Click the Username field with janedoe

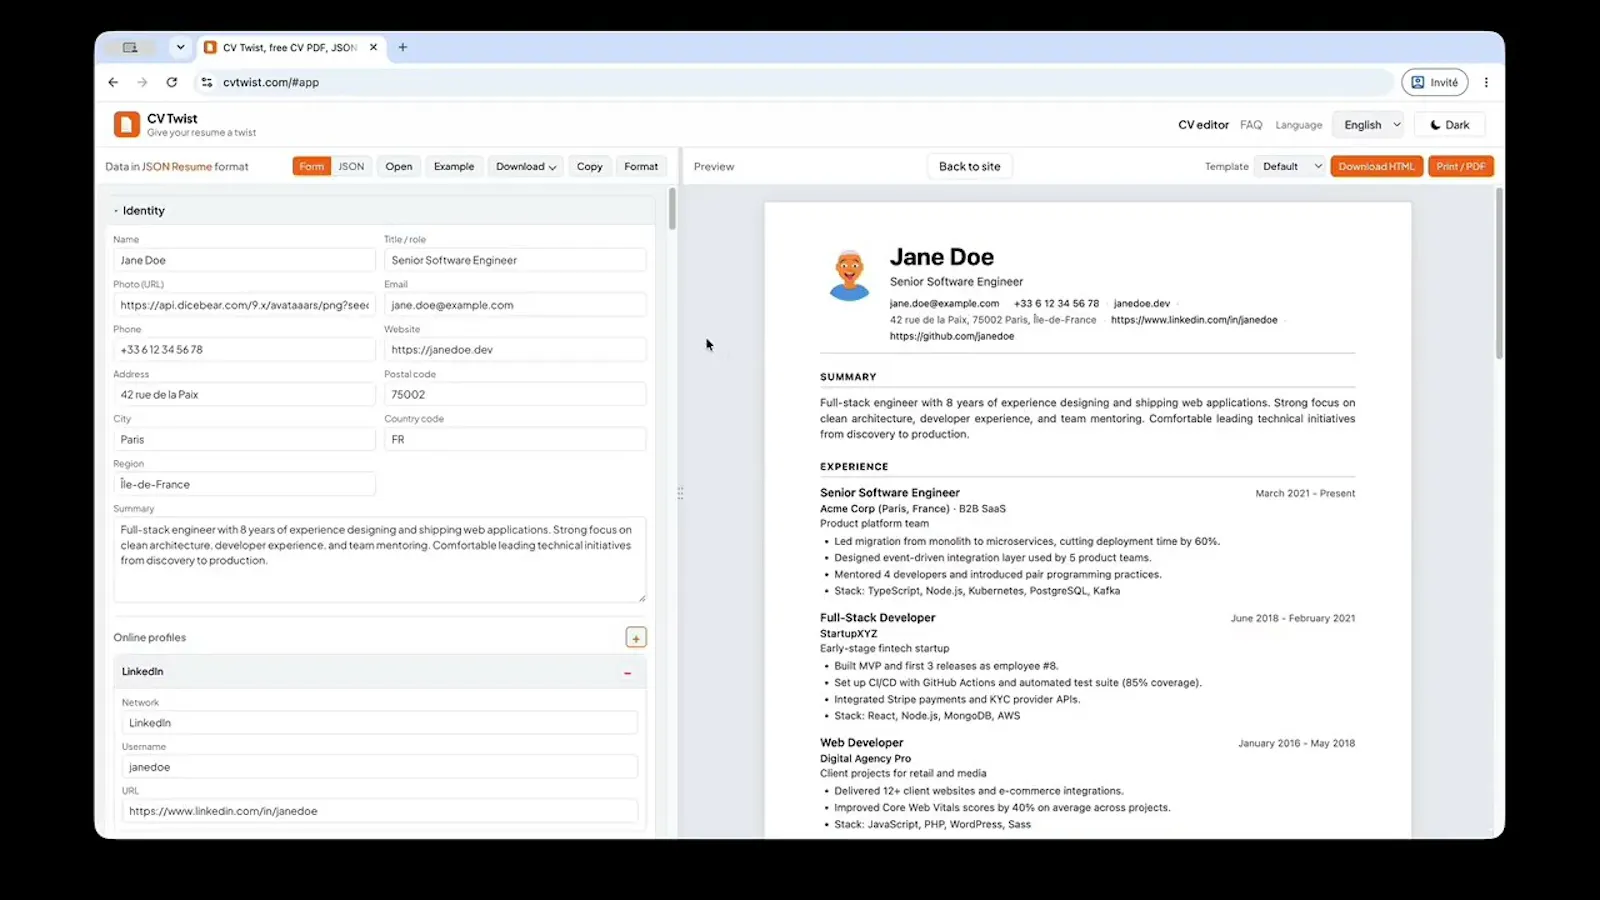pos(380,767)
